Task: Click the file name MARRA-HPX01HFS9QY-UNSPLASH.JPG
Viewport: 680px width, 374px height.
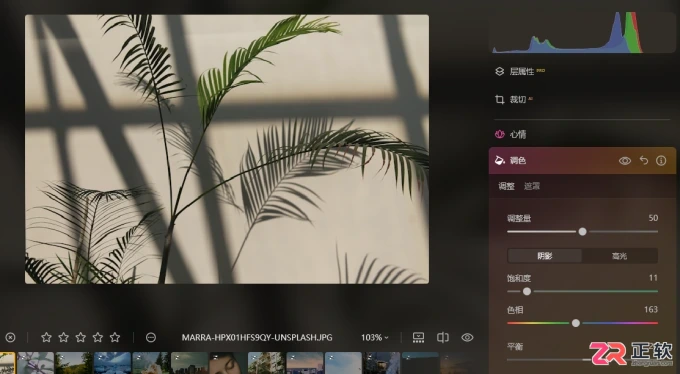Action: point(257,338)
